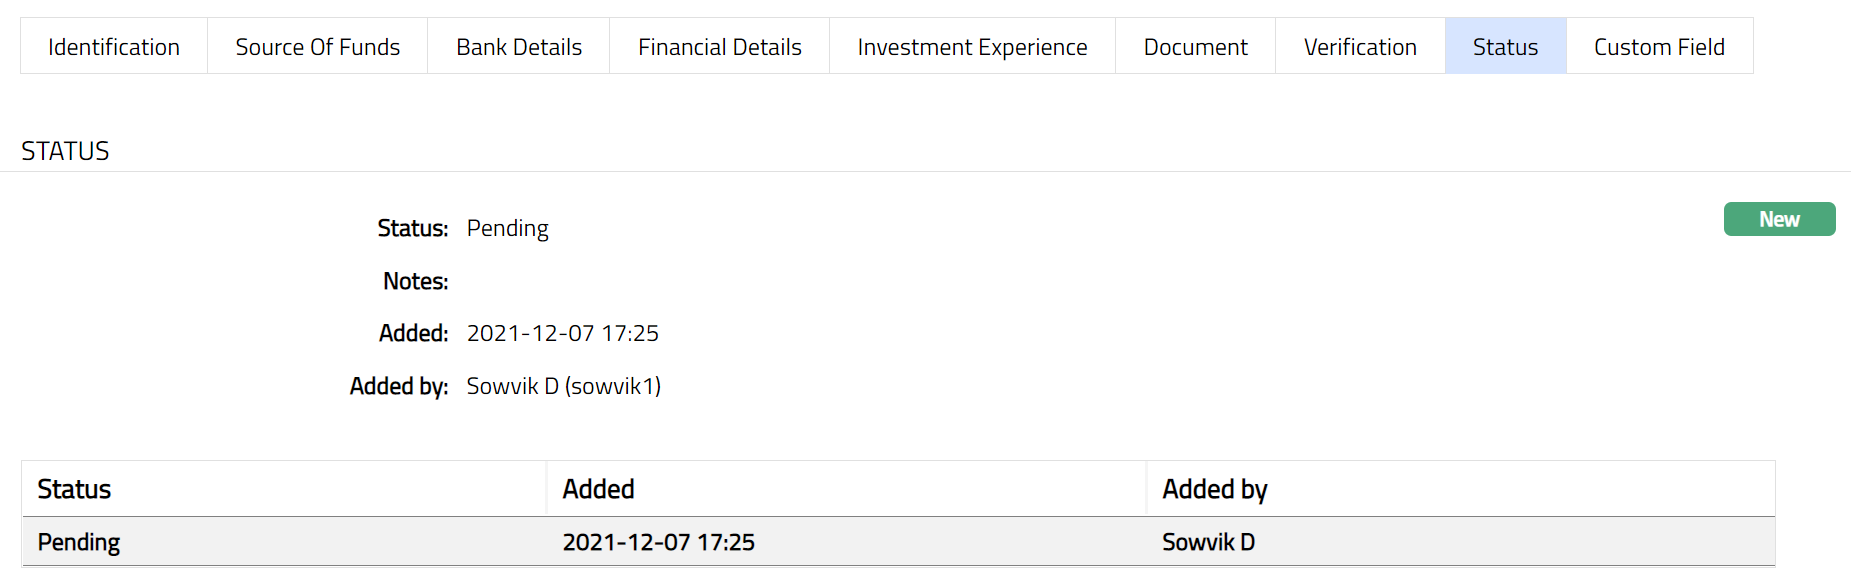1851x585 pixels.
Task: Click the STATUS section heading
Action: [65, 151]
